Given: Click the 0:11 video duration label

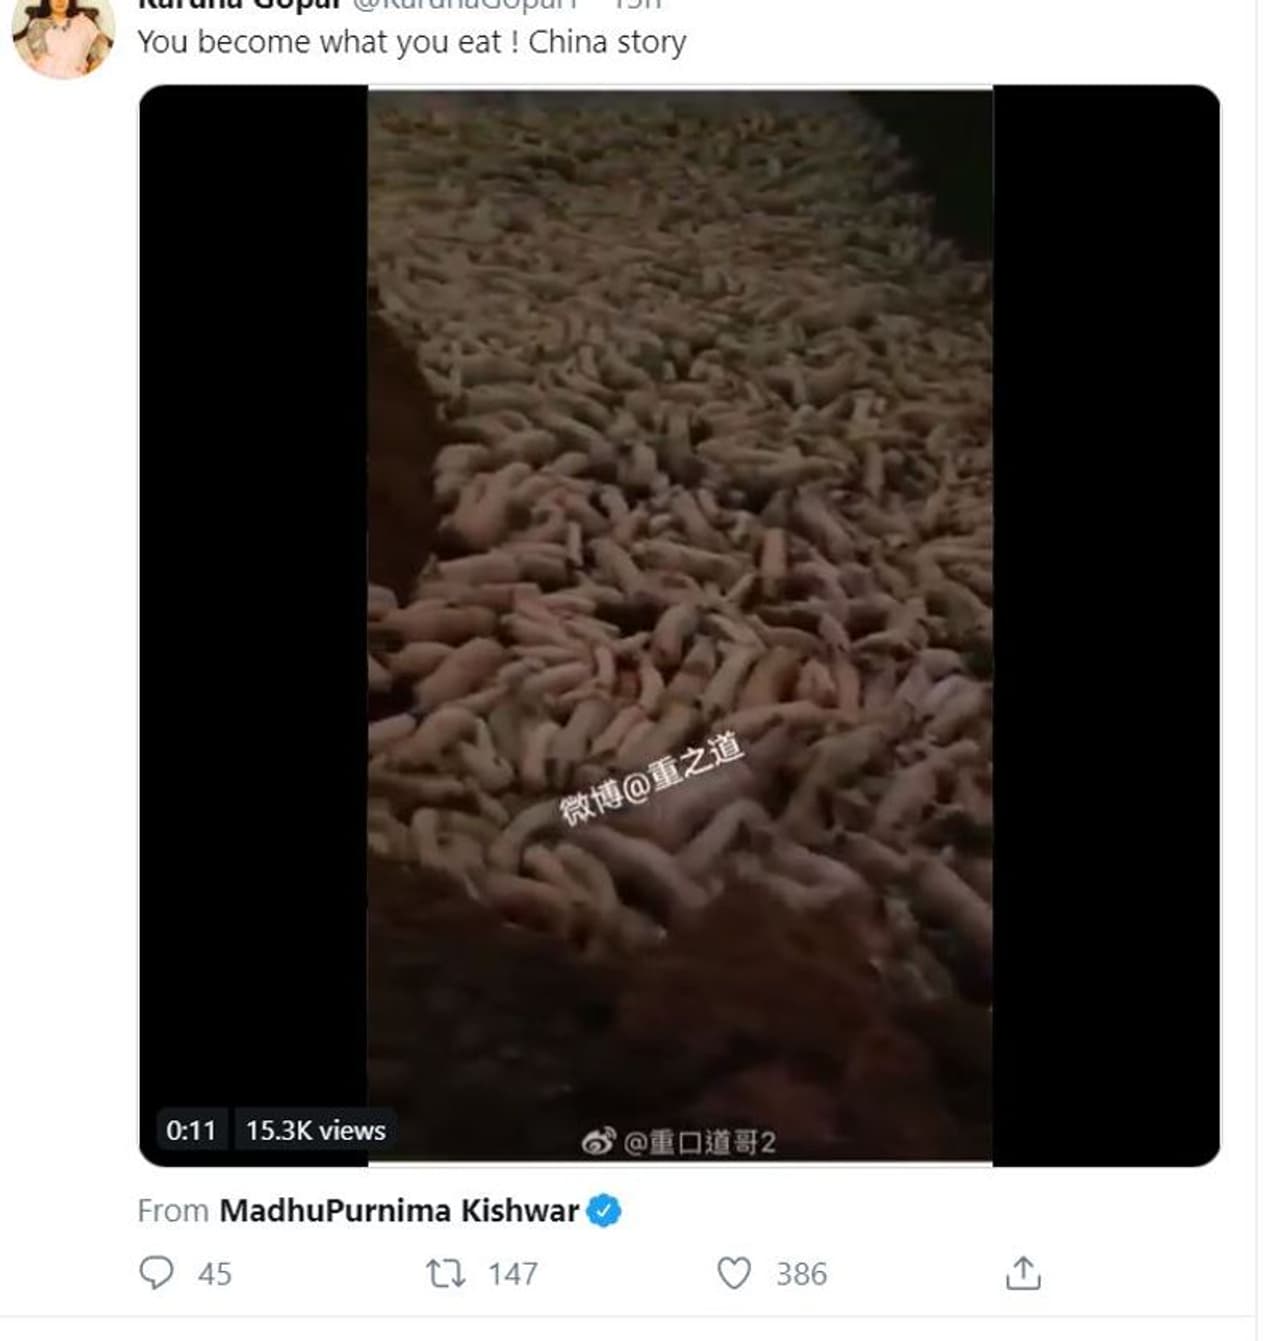Looking at the screenshot, I should click(x=191, y=1130).
